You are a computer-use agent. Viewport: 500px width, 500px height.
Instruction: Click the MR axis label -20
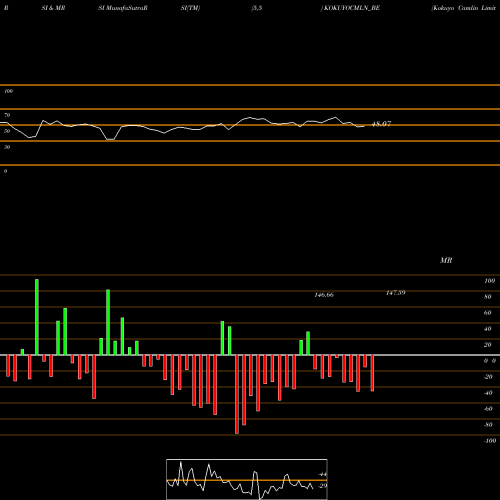coord(488,377)
